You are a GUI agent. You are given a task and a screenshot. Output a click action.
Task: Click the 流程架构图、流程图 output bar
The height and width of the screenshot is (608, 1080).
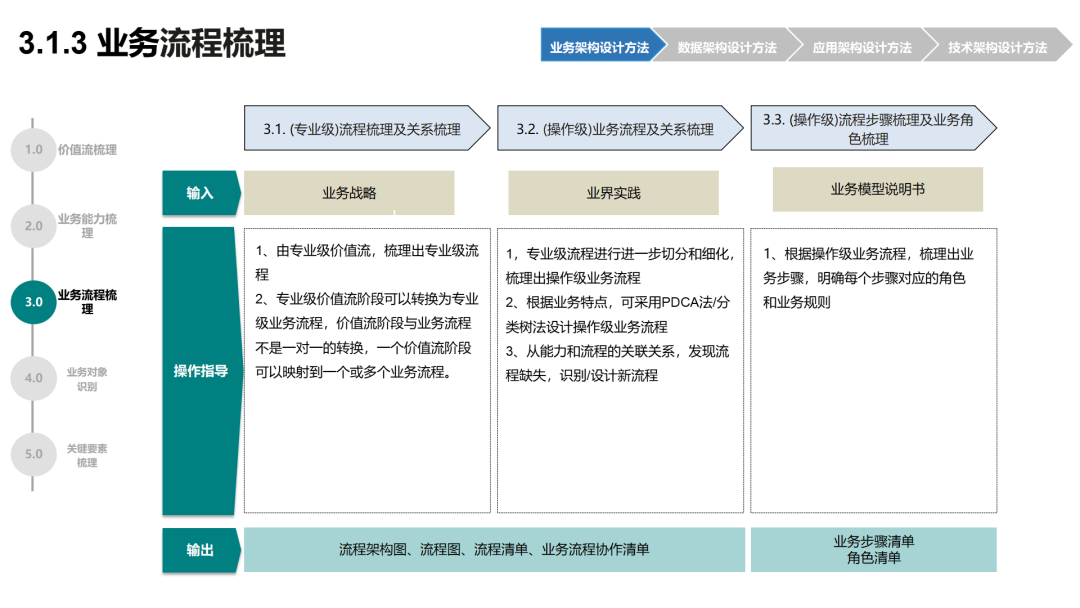(495, 549)
